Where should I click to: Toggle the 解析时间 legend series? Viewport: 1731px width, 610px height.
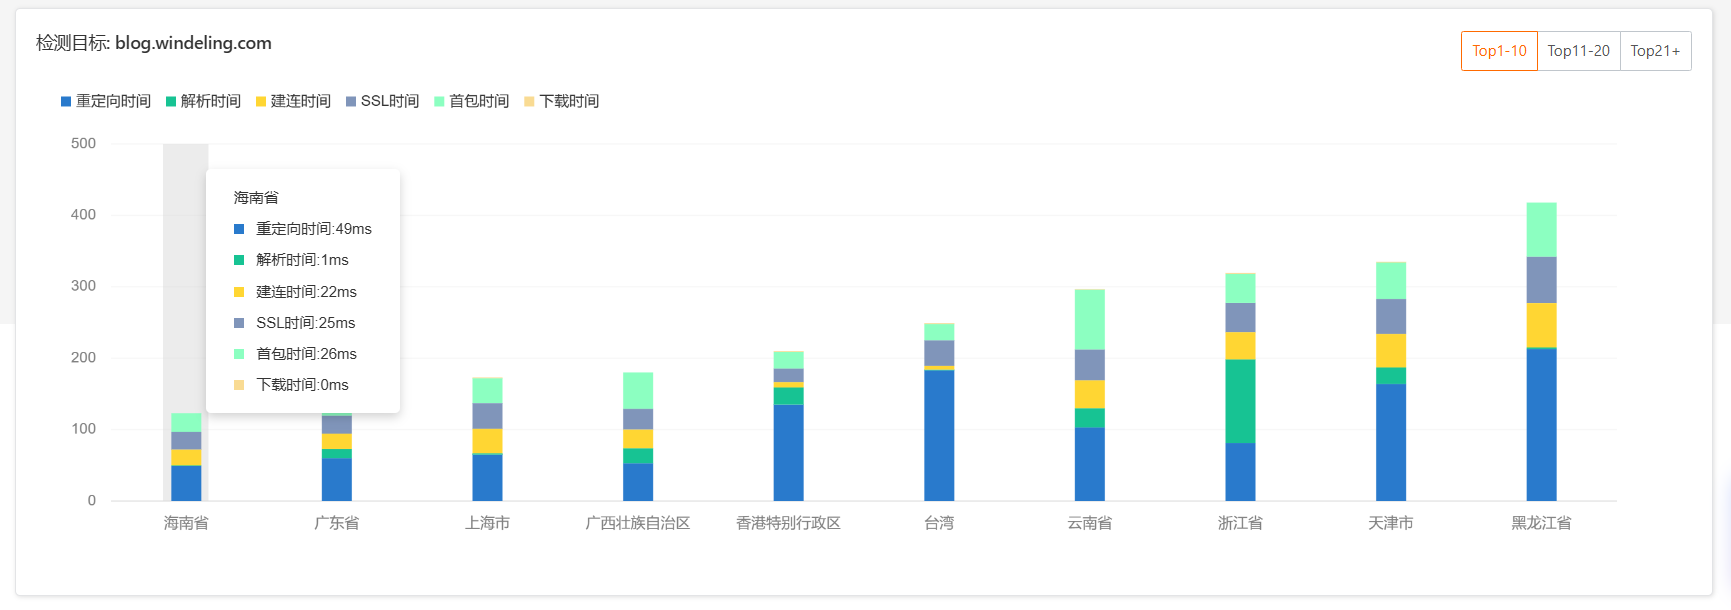(203, 101)
